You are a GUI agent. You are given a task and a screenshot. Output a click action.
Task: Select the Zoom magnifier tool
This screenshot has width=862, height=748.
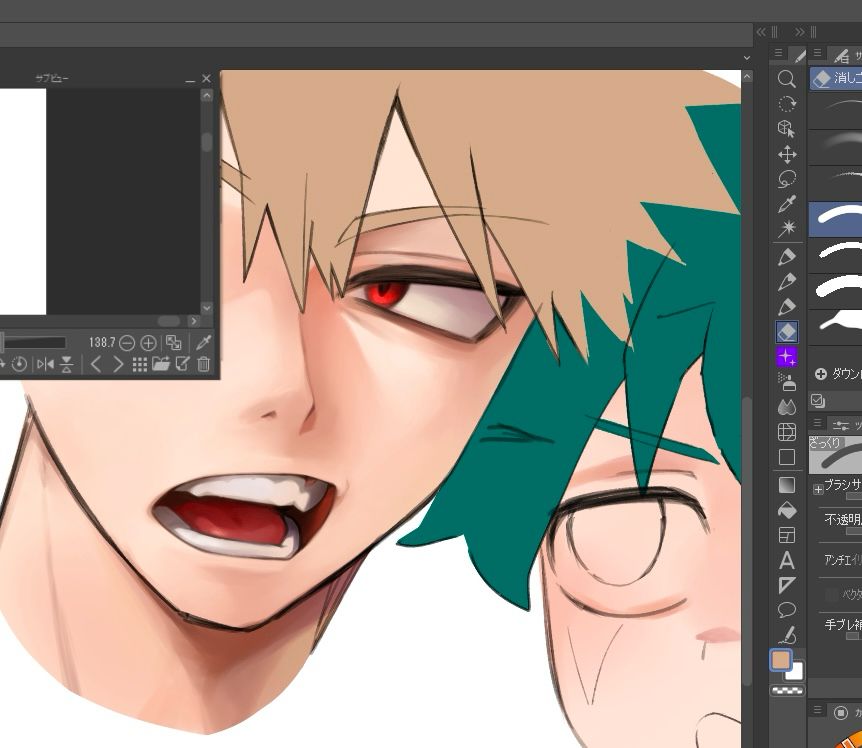click(x=787, y=79)
